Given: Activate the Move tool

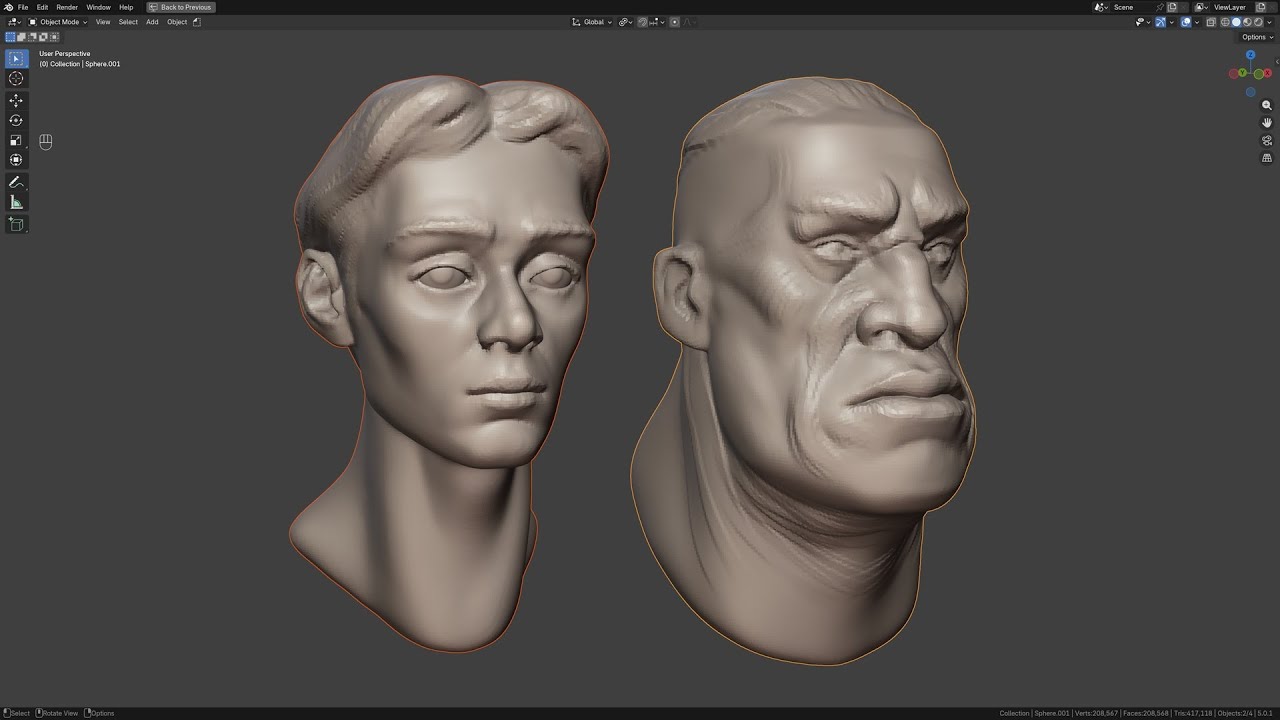Looking at the screenshot, I should coord(16,101).
